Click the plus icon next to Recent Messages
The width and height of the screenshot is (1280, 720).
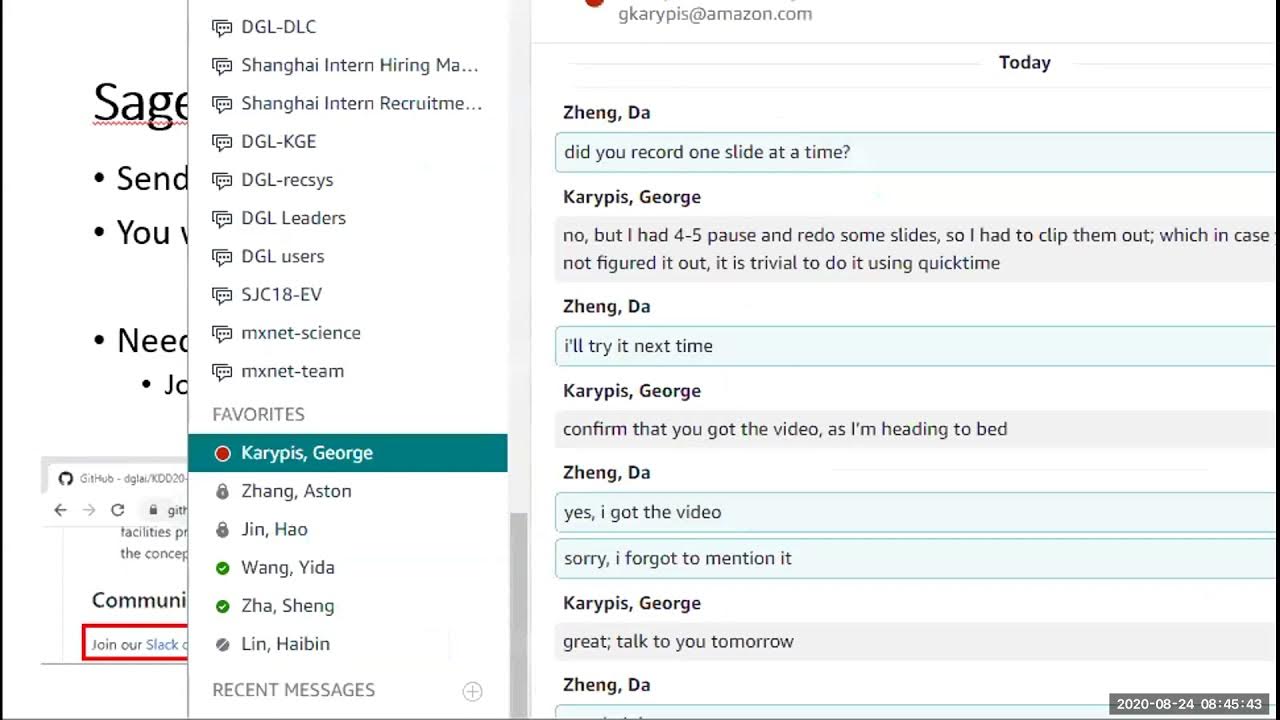472,691
